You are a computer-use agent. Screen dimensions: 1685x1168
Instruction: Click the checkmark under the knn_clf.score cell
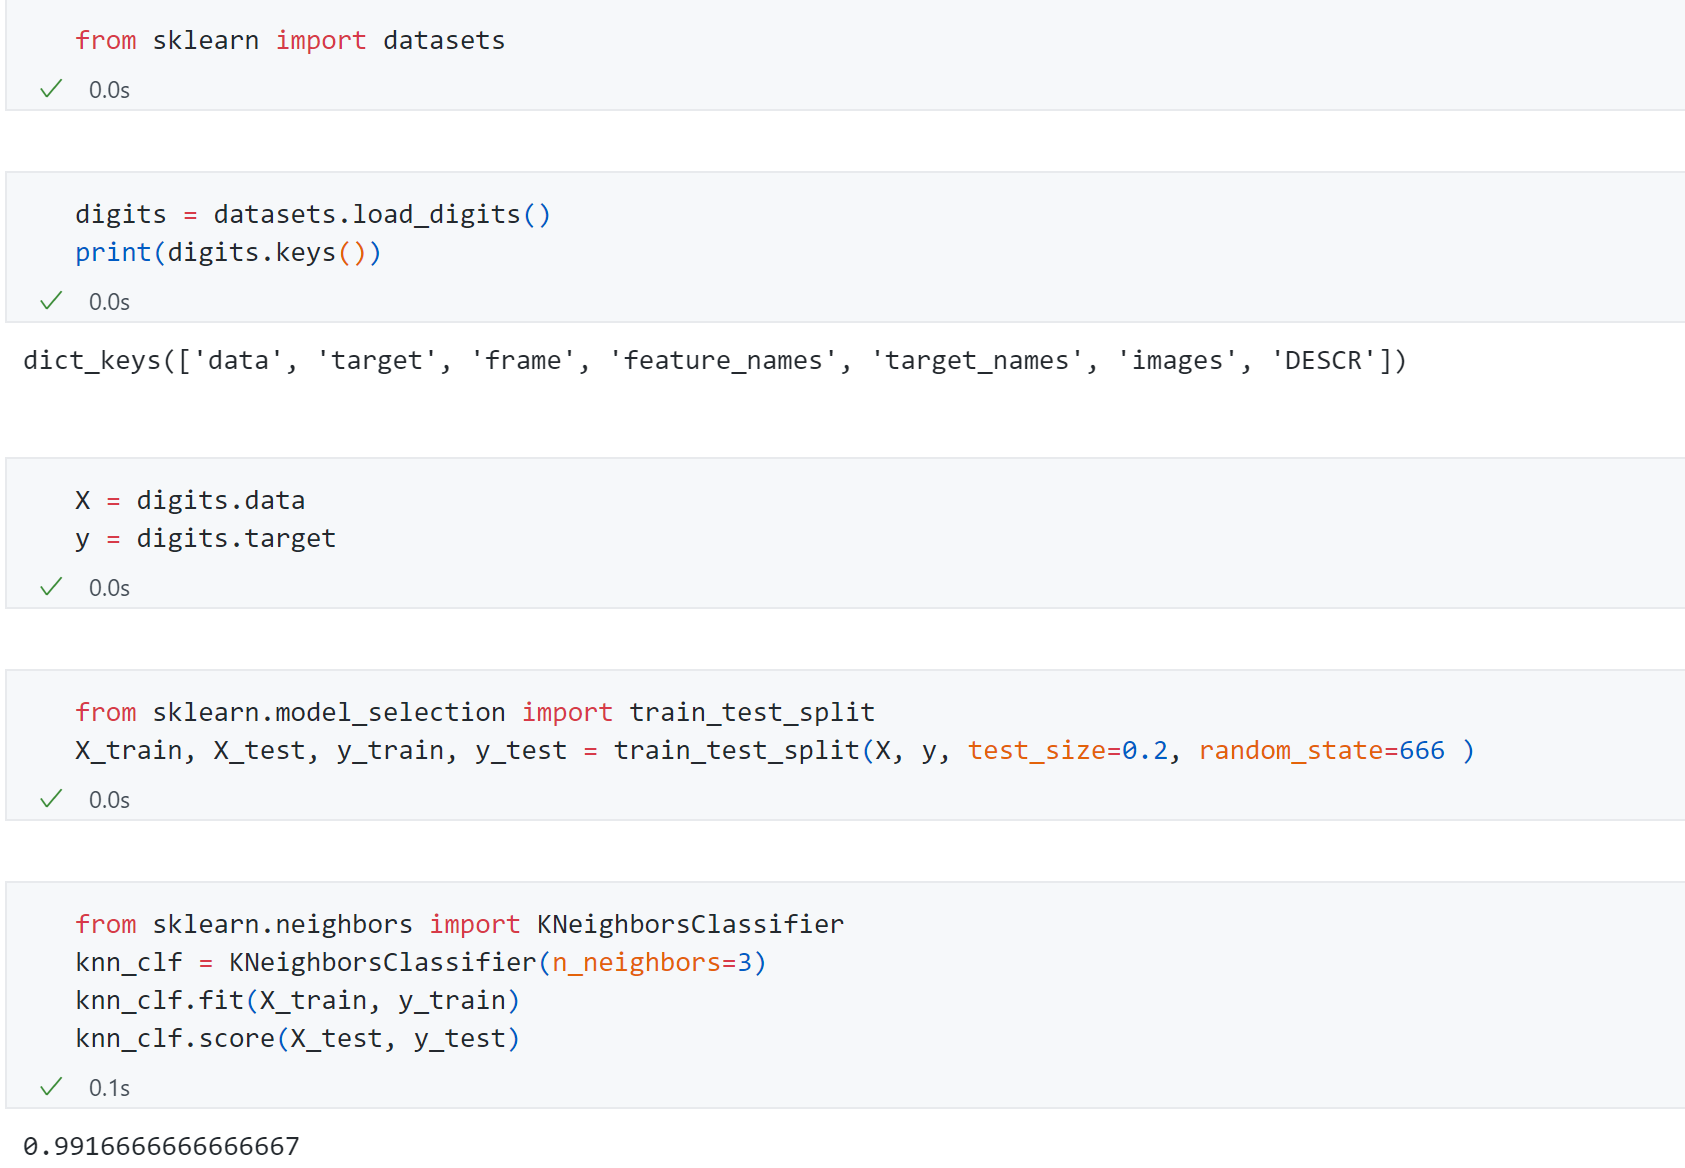click(51, 1087)
